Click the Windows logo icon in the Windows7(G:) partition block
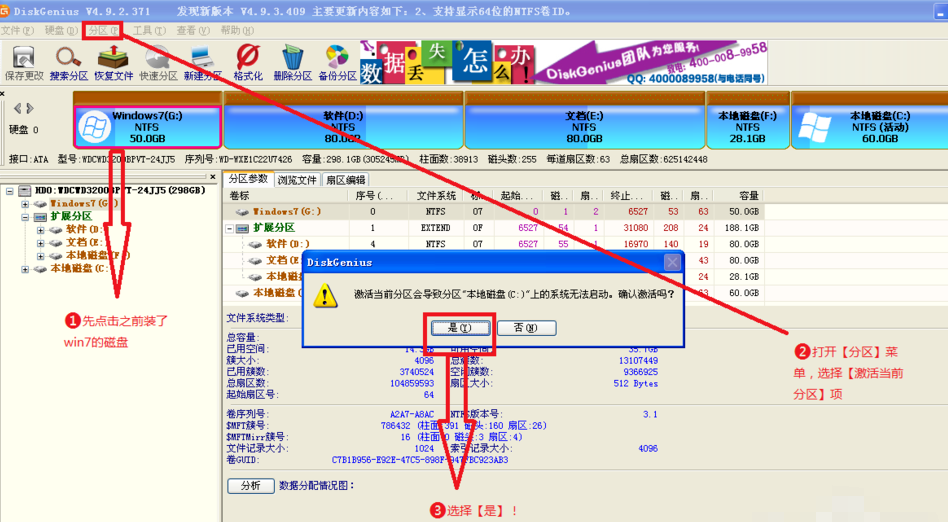Image resolution: width=948 pixels, height=522 pixels. pos(94,128)
